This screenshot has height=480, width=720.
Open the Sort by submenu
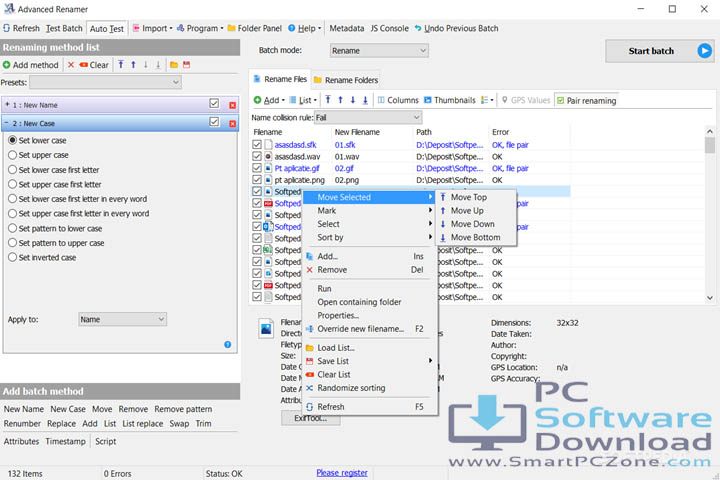(x=370, y=237)
